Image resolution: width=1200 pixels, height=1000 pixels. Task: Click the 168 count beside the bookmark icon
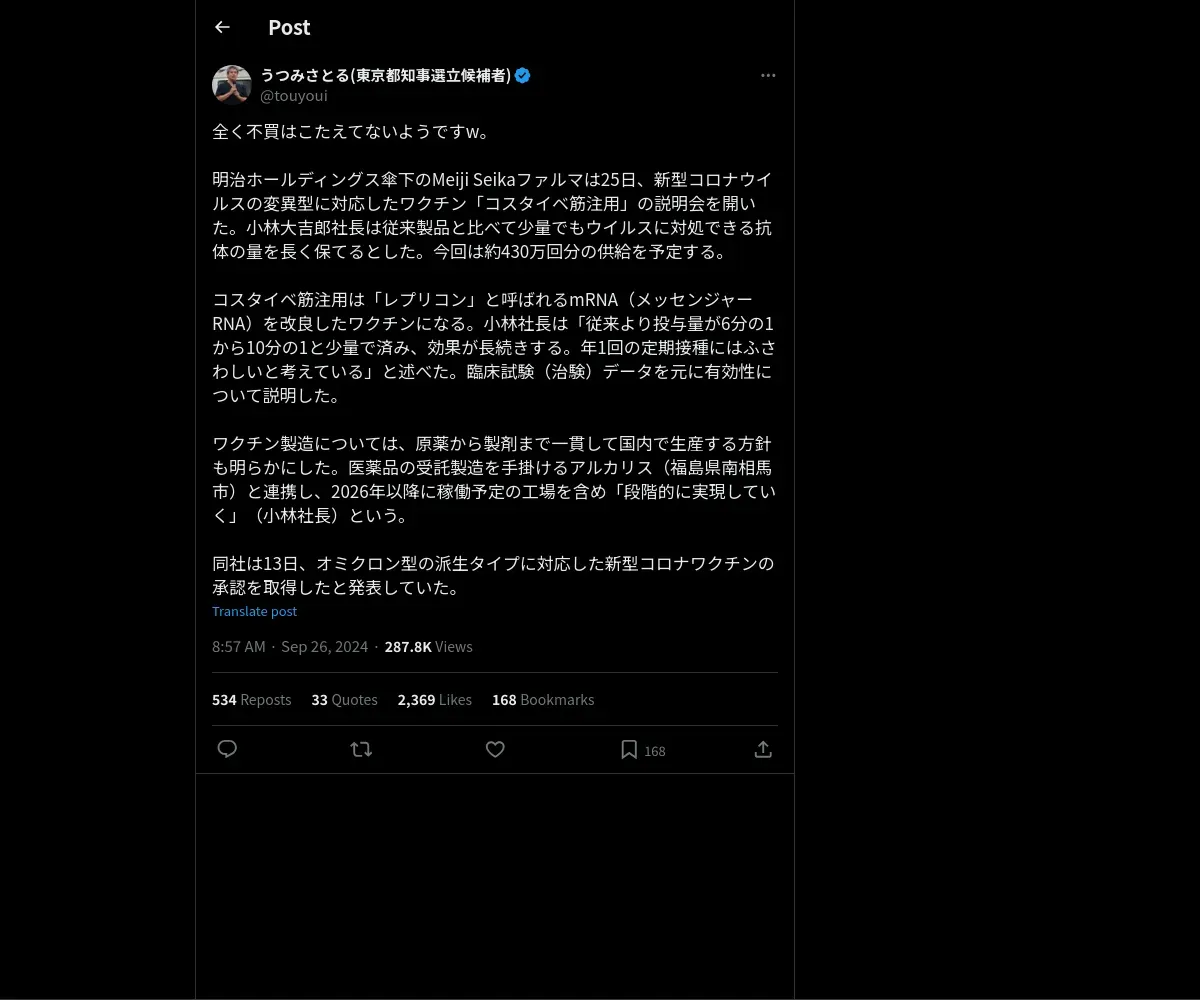(x=655, y=751)
